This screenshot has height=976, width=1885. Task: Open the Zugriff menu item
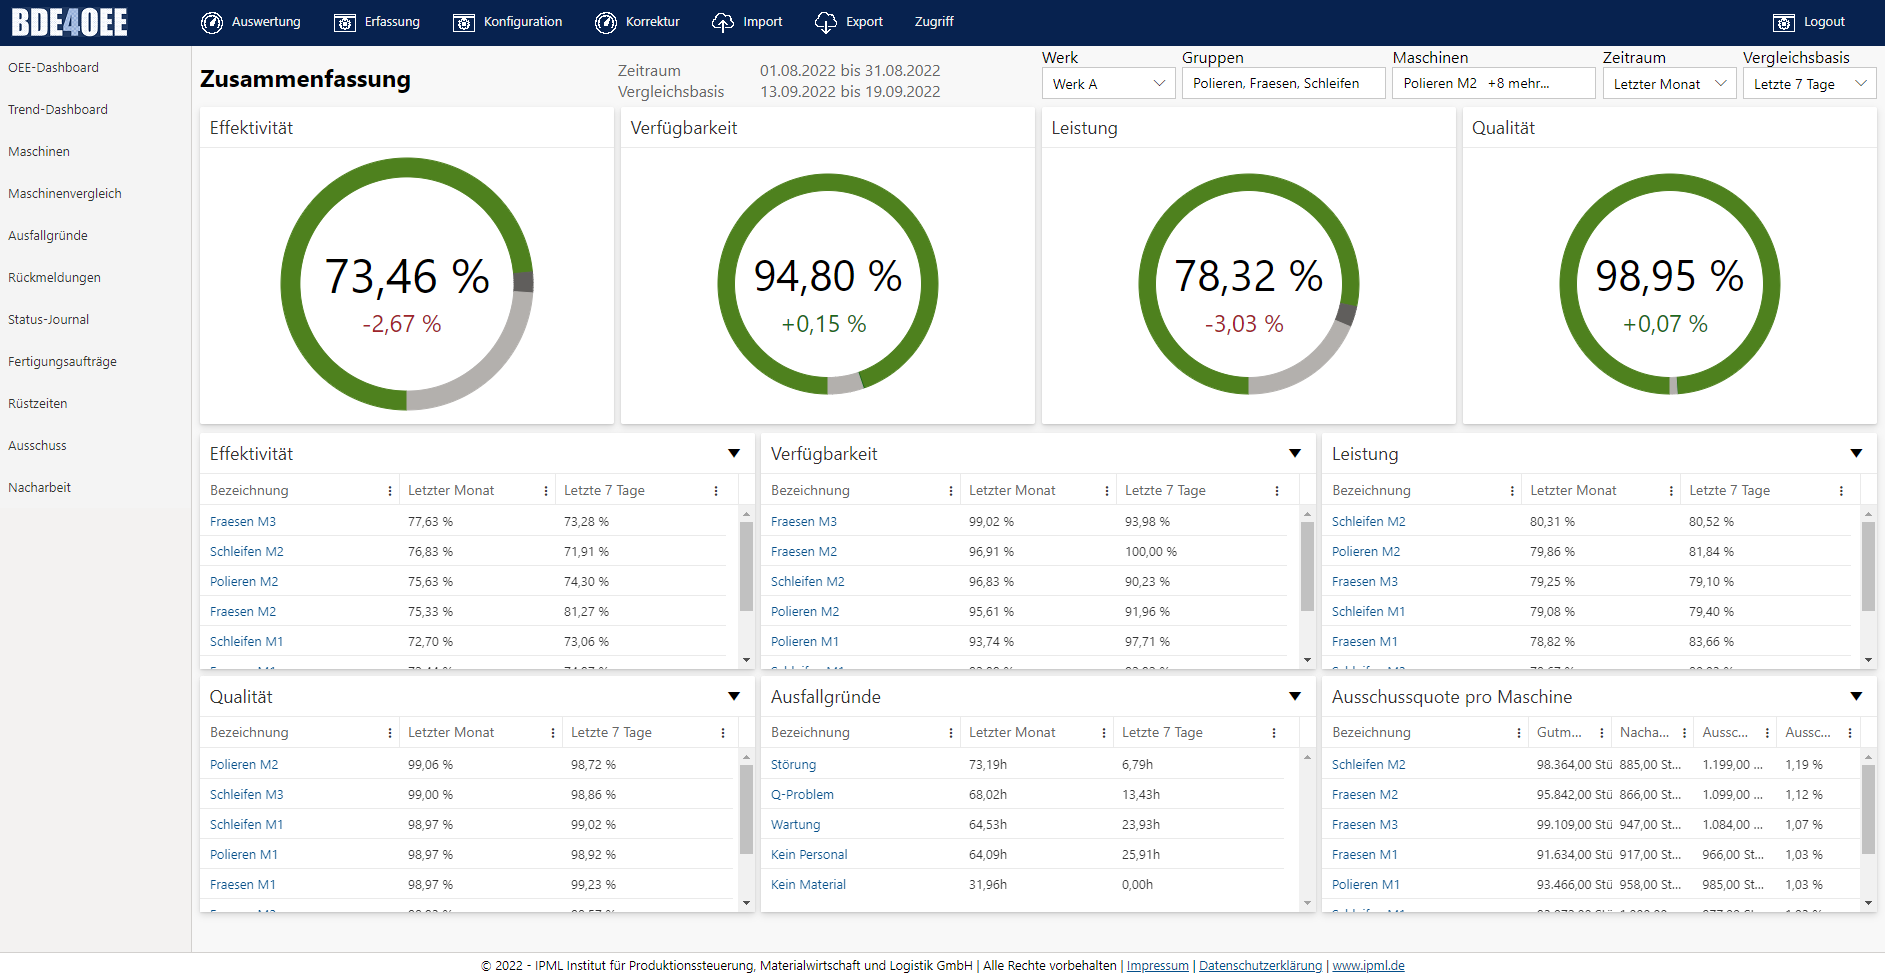point(934,22)
